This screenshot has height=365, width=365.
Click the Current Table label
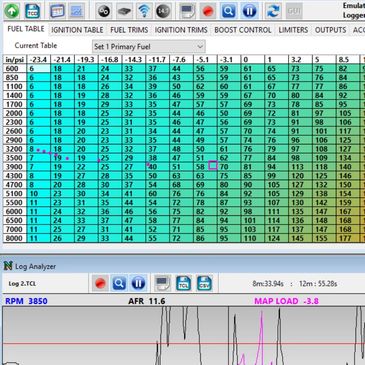coord(36,46)
